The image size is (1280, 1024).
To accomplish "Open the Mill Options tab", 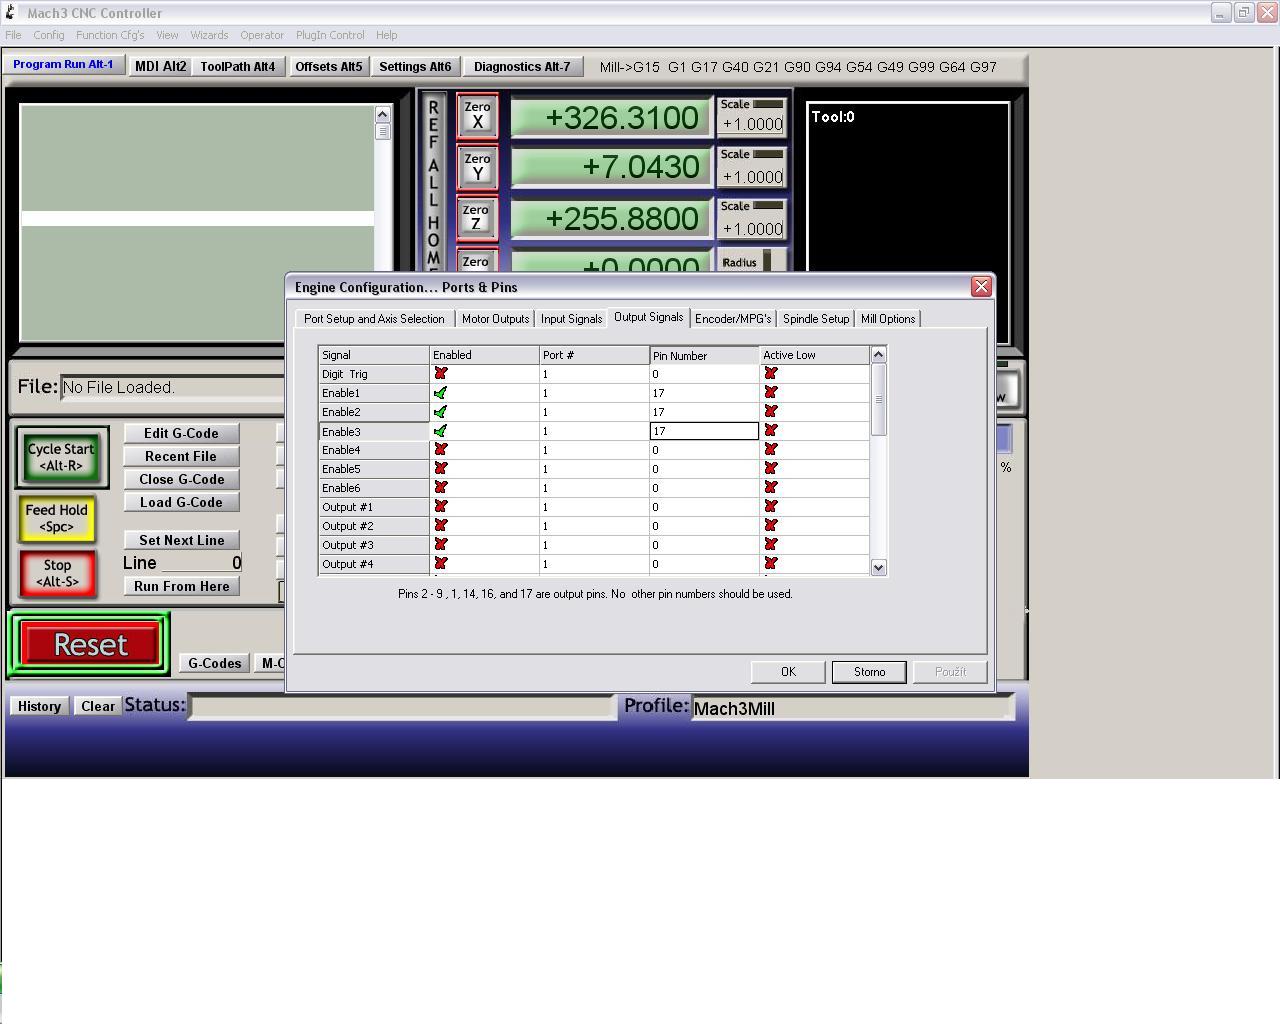I will [888, 319].
